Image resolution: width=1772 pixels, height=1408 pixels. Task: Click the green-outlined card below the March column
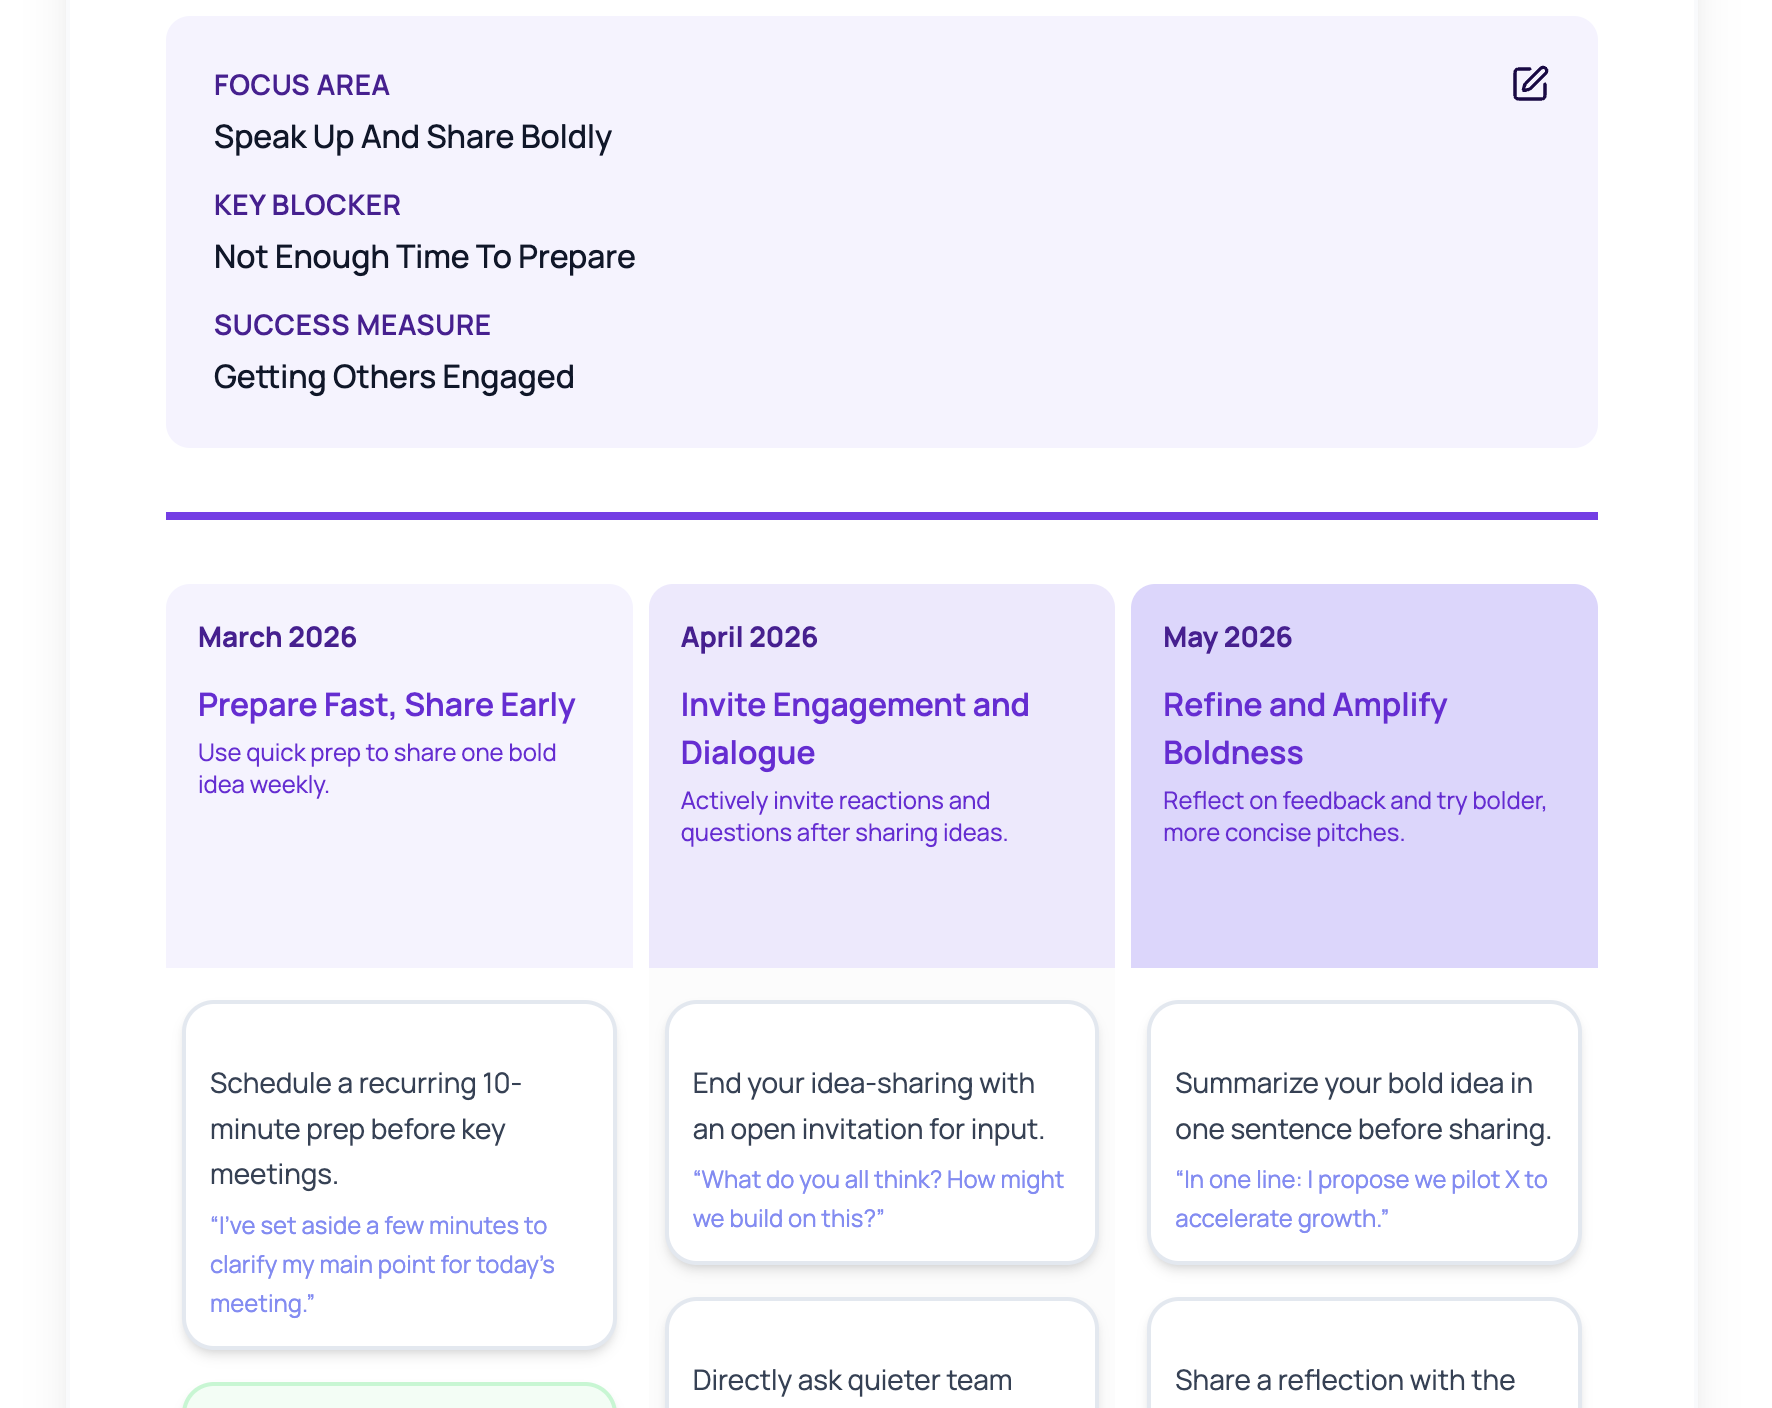[x=399, y=1397]
